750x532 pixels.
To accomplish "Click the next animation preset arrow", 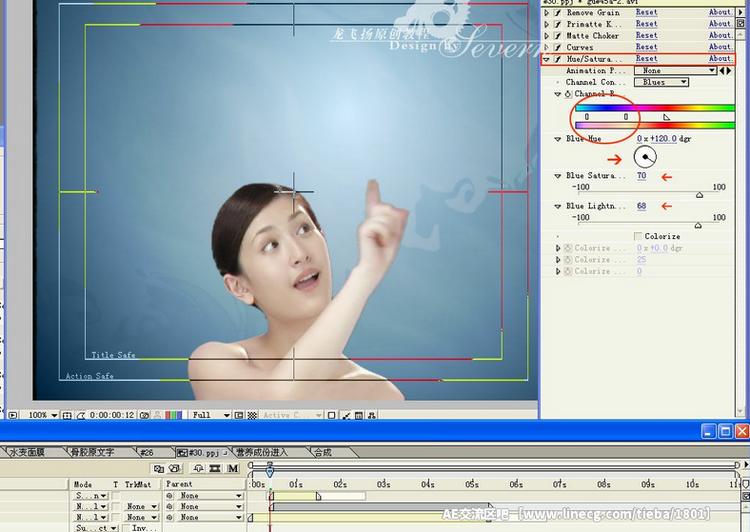I will 729,70.
